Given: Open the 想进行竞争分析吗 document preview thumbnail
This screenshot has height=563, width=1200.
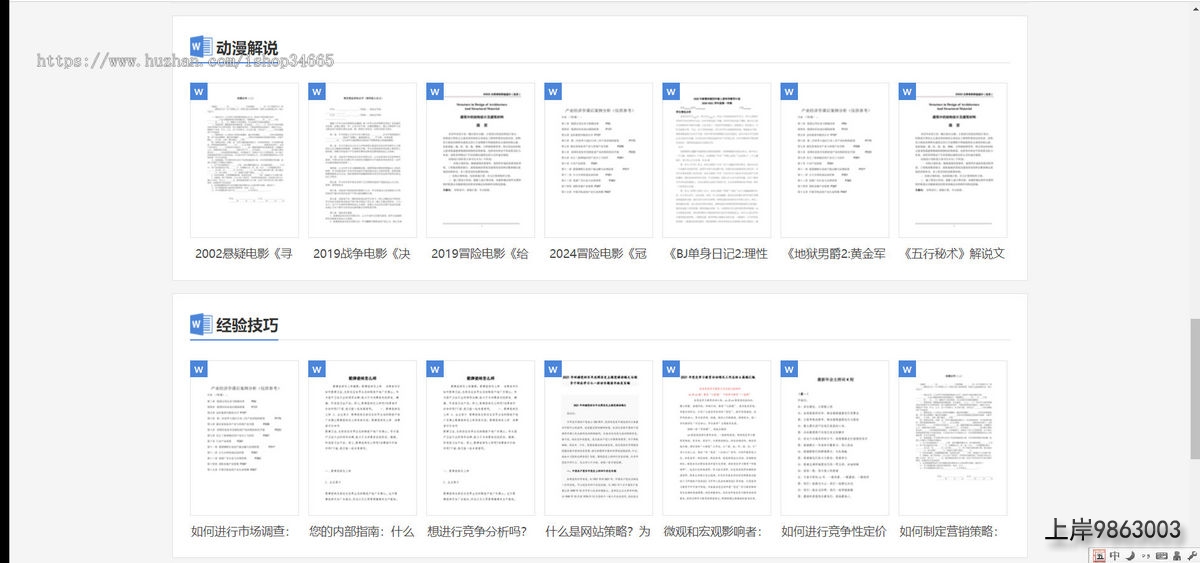Looking at the screenshot, I should (480, 438).
